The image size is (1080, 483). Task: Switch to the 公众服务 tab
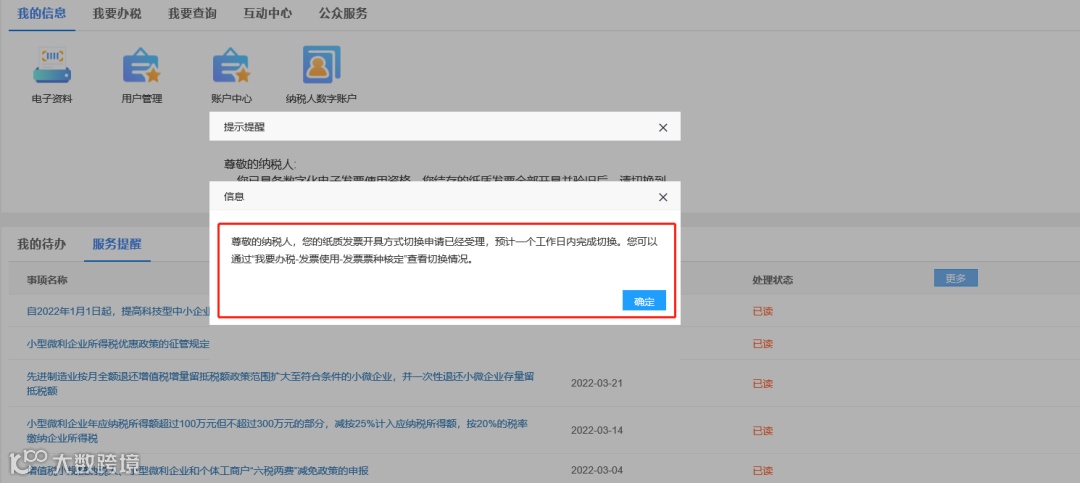(x=343, y=14)
